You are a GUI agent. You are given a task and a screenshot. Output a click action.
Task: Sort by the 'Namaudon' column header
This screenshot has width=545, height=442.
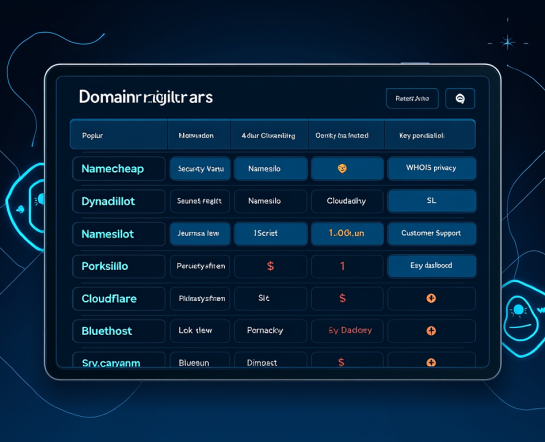199,135
